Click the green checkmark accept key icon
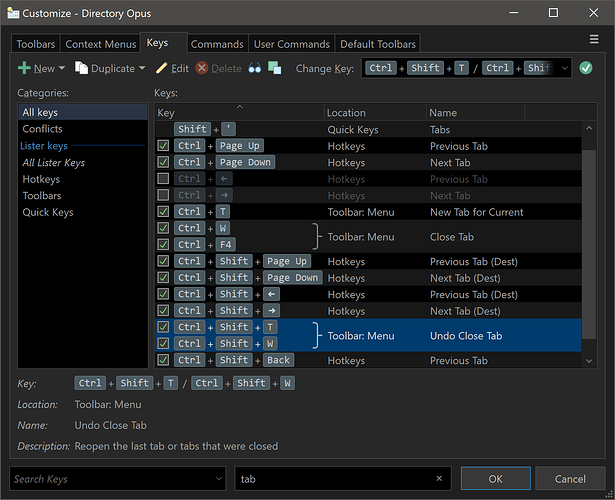615x500 pixels. [586, 68]
